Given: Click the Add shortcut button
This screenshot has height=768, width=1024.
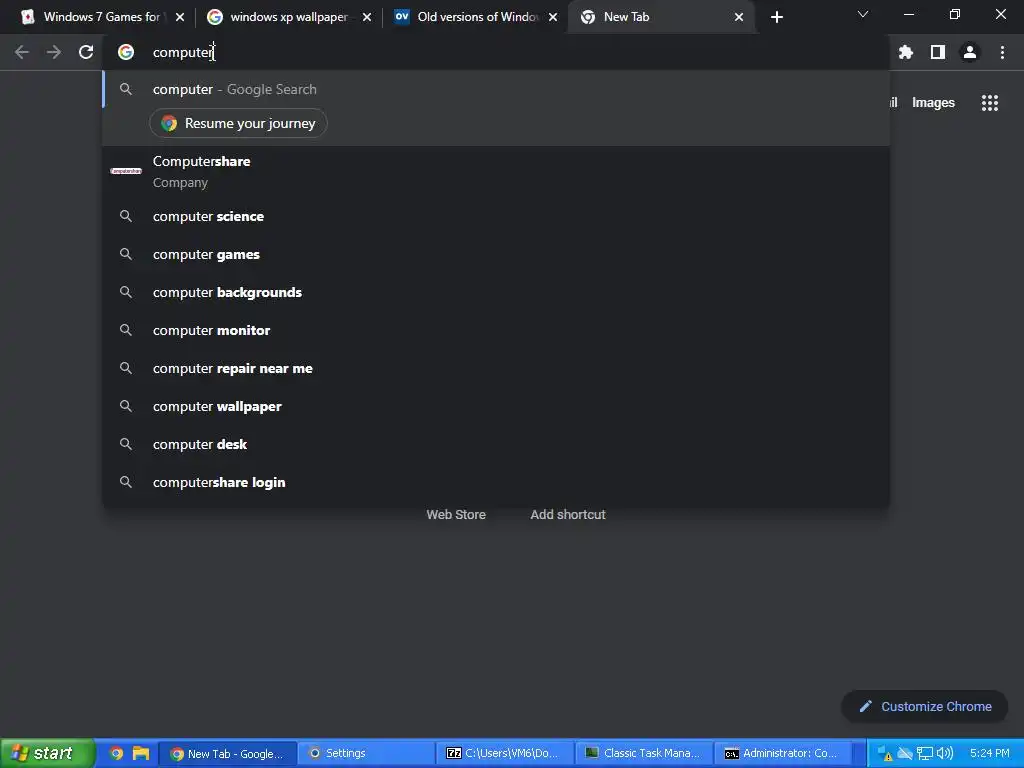Looking at the screenshot, I should [568, 515].
